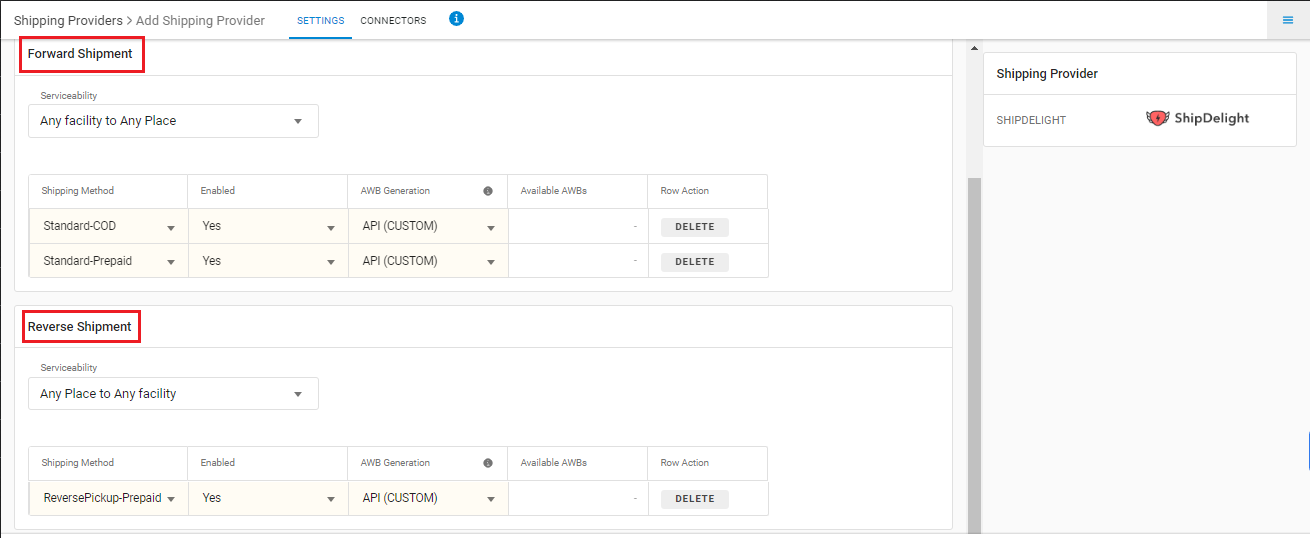
Task: Open AWB Generation dropdown for Standard-Prepaid
Action: pyautogui.click(x=428, y=261)
